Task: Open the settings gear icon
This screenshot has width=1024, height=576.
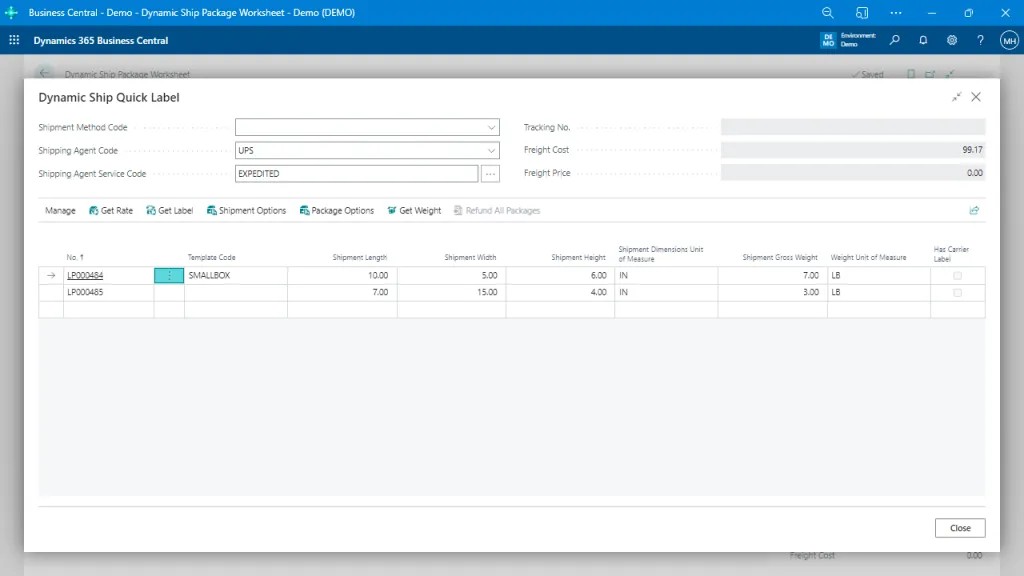Action: pyautogui.click(x=952, y=41)
